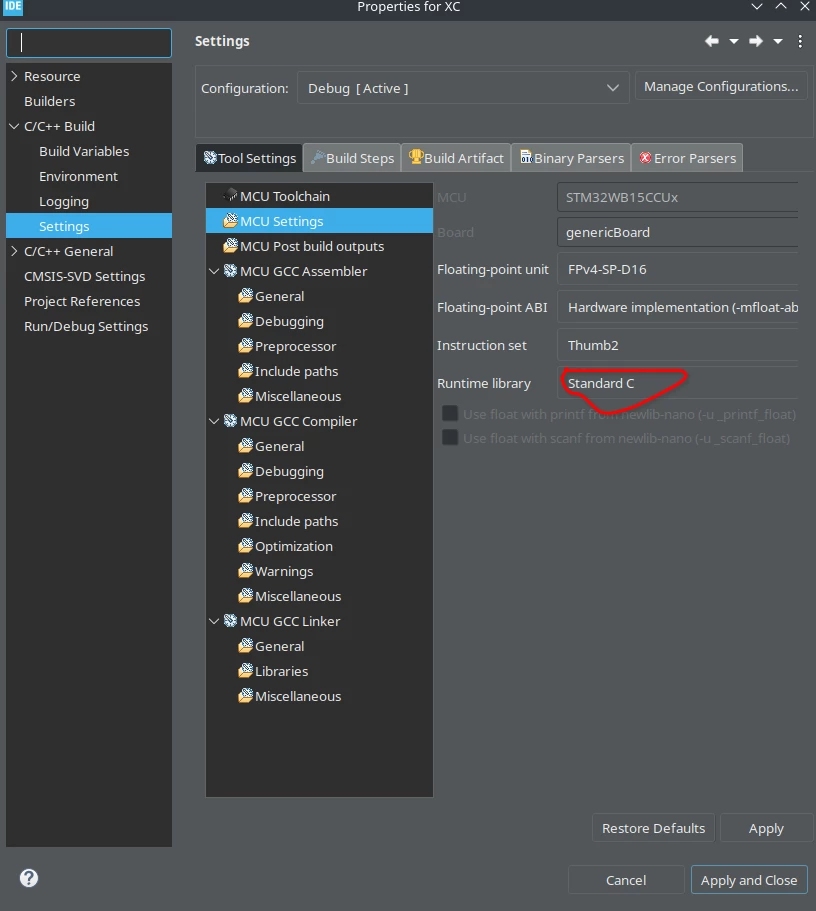Screen dimensions: 816x911
Task: Collapse the MCU GCC Assembler tree node
Action: [x=214, y=271]
